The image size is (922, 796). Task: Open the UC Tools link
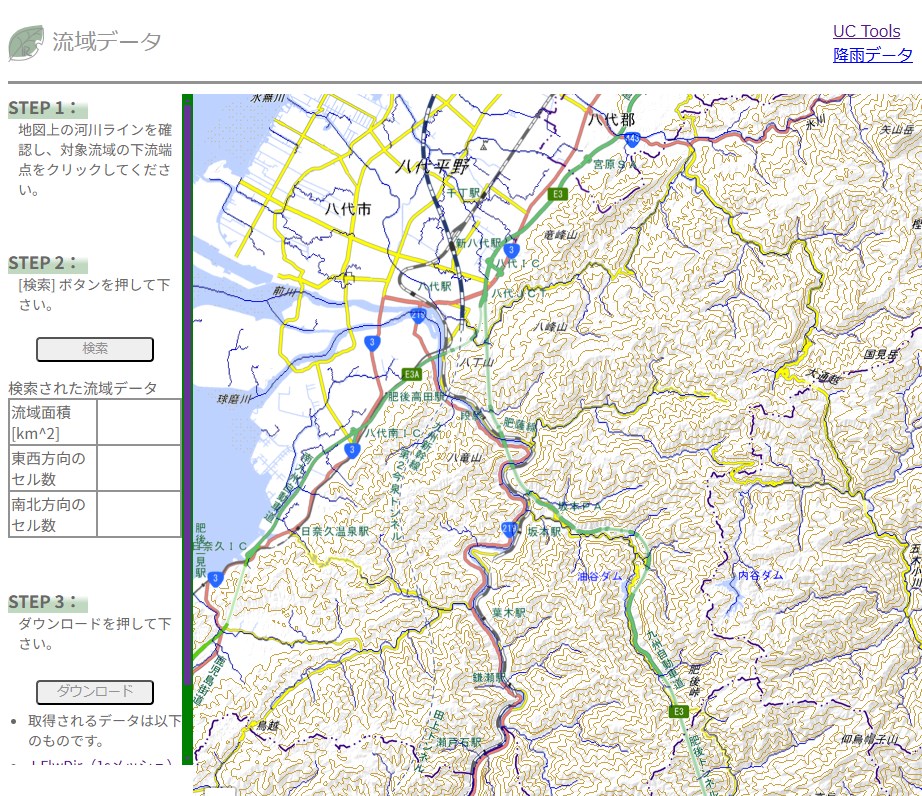click(x=866, y=31)
